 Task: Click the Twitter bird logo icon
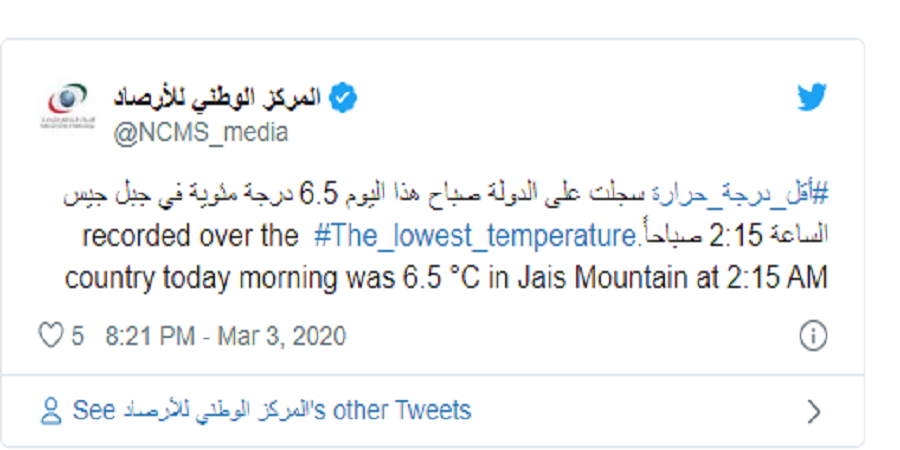point(812,97)
